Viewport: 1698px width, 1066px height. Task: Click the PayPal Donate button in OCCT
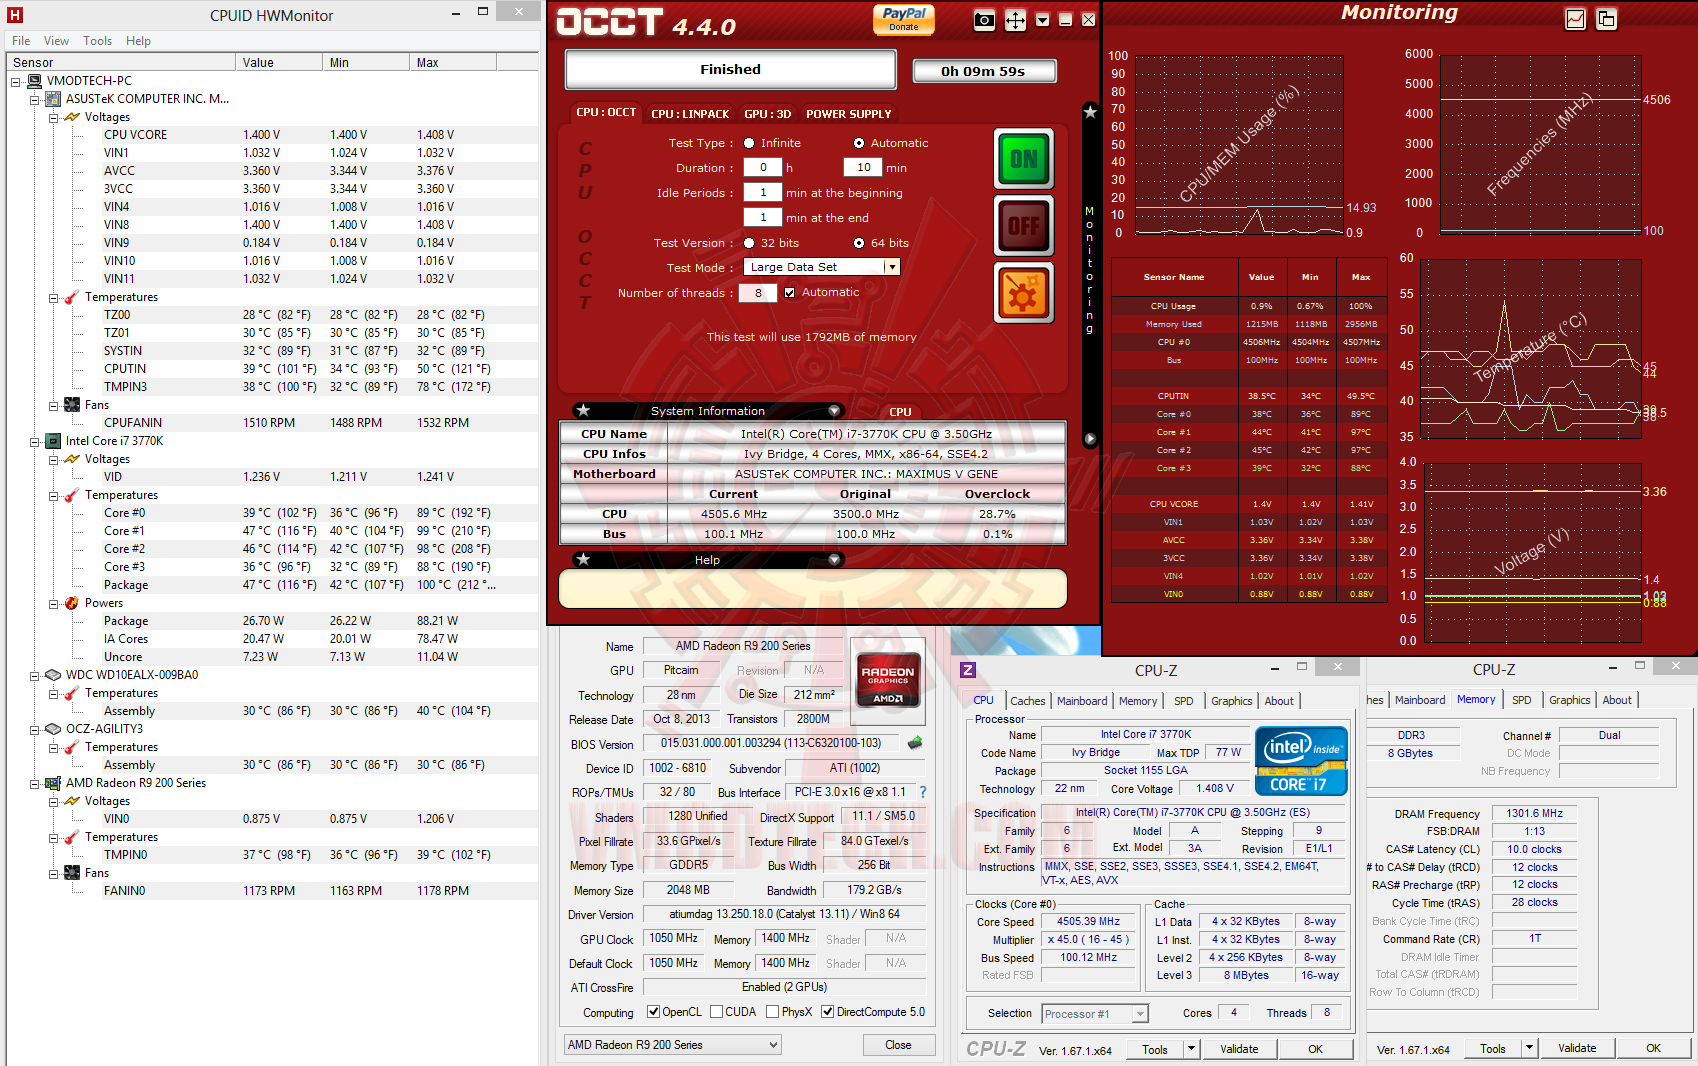[x=903, y=19]
